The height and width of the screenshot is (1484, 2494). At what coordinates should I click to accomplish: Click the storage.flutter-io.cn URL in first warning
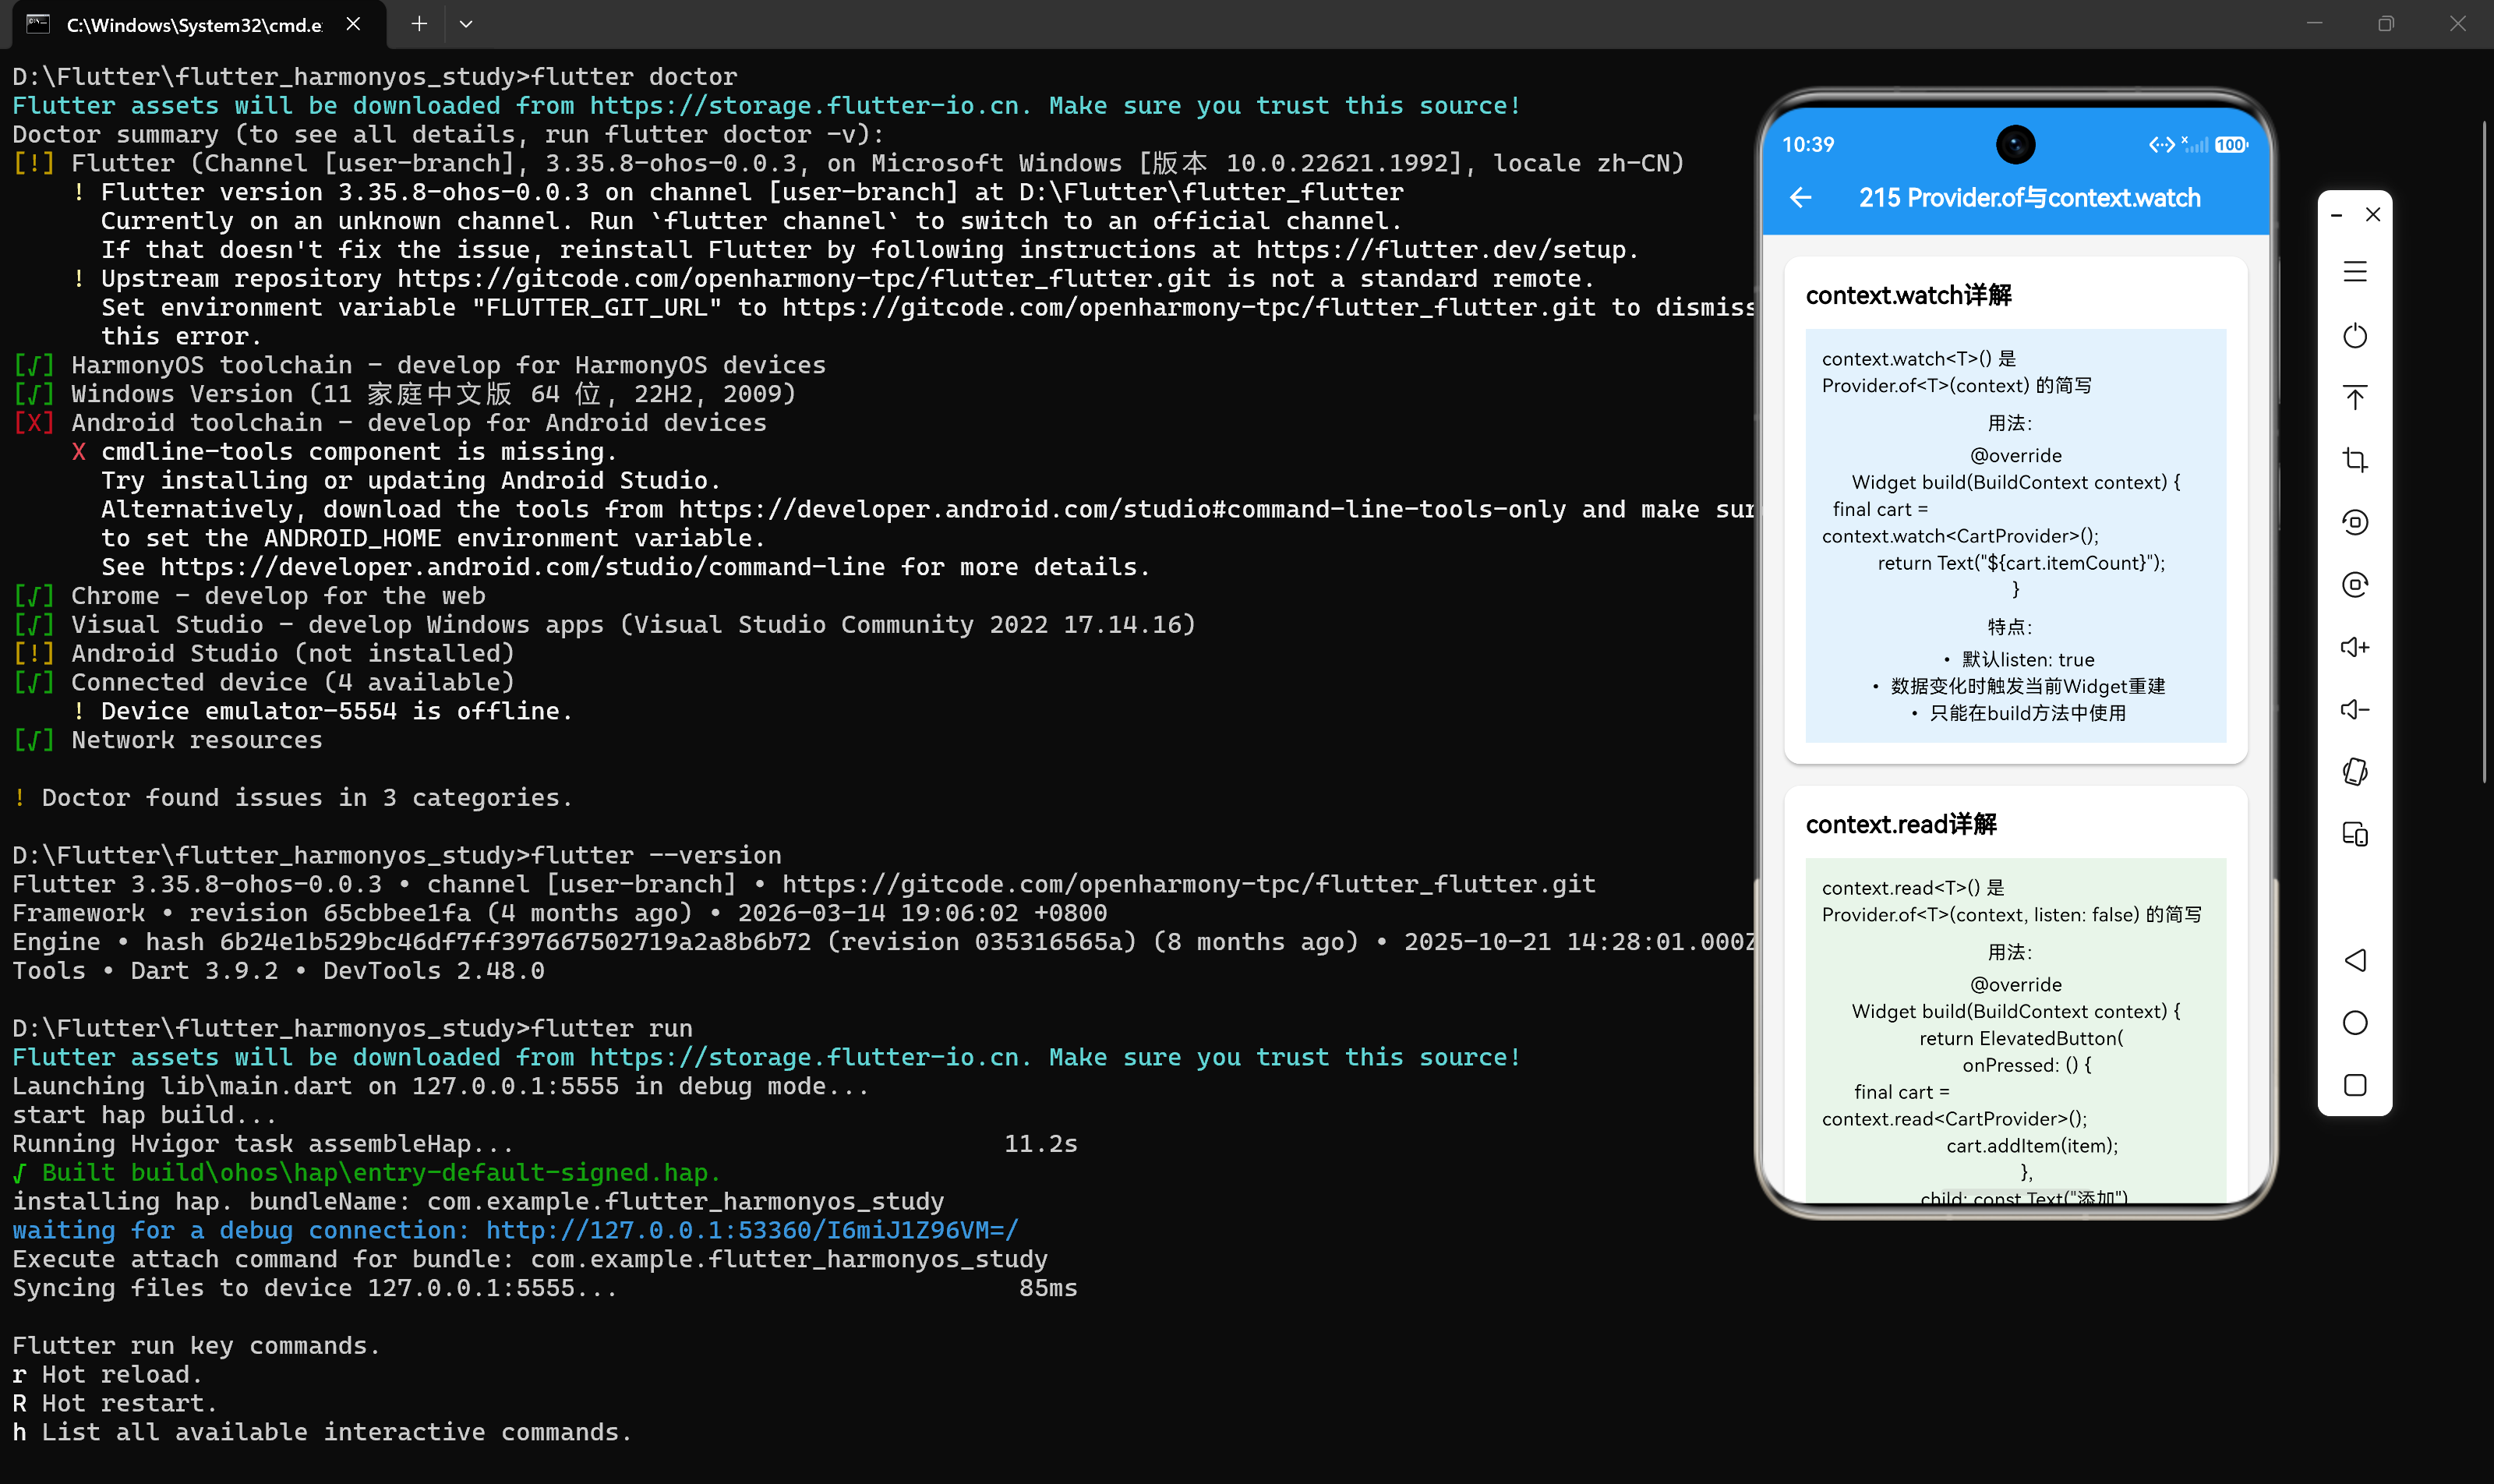(803, 105)
